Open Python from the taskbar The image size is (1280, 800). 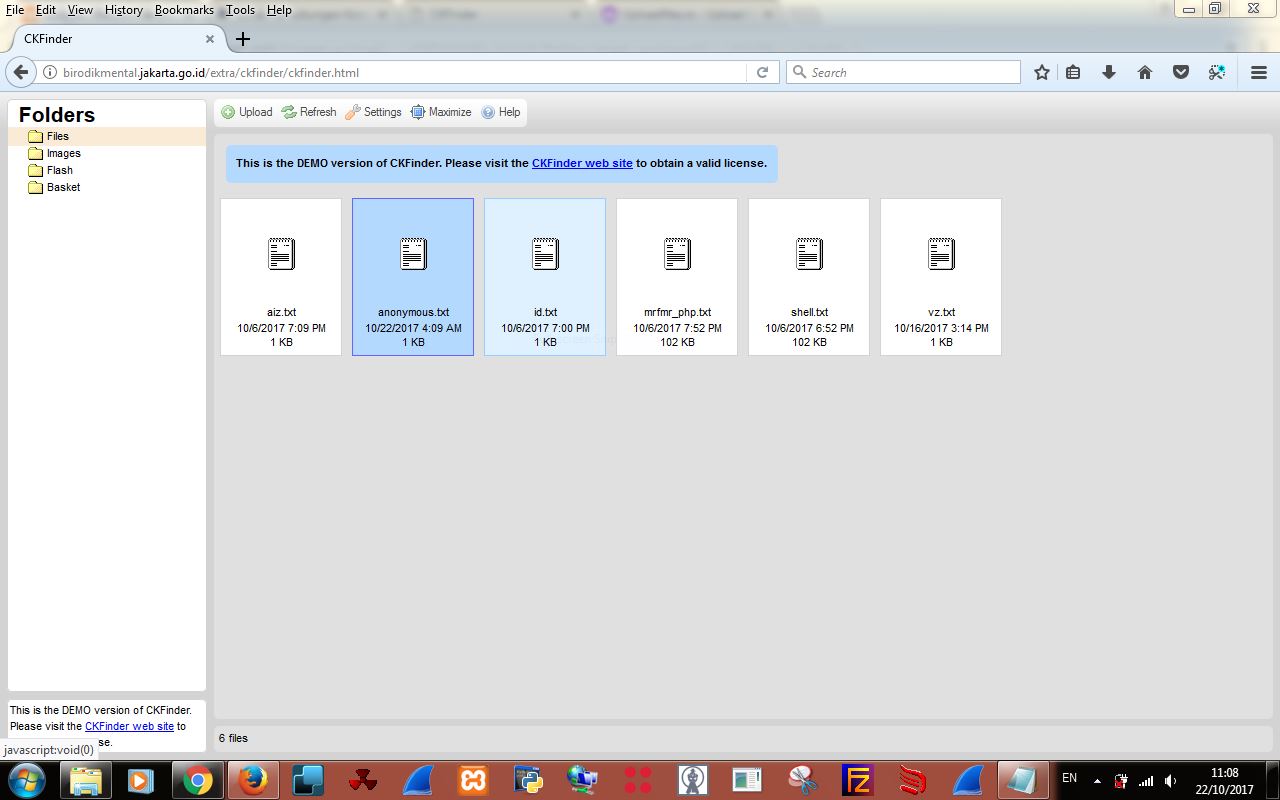tap(528, 779)
